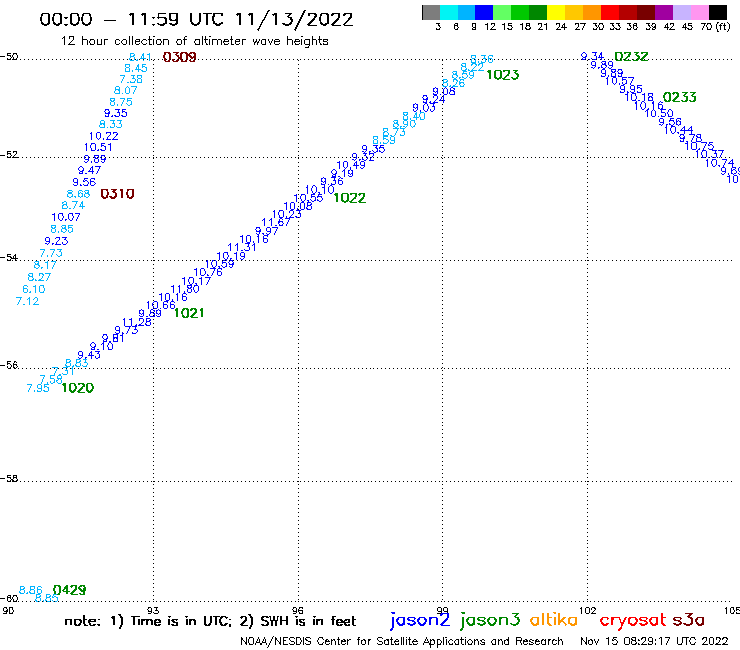Viewport: 740px width, 650px height.
Task: Click the 8.45 wave height reading
Action: click(x=136, y=68)
